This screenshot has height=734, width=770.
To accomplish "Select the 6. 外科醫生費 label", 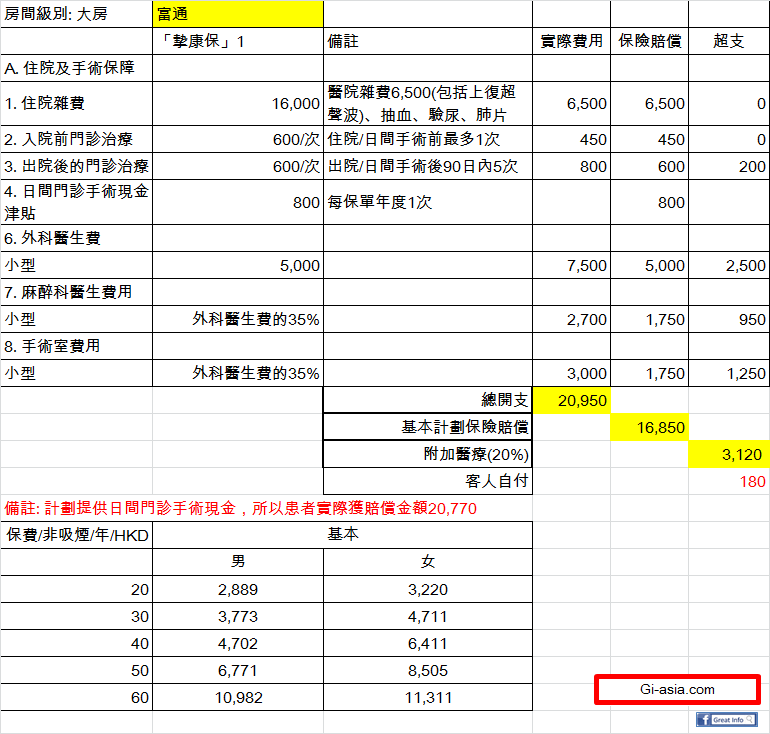I will click(x=77, y=238).
